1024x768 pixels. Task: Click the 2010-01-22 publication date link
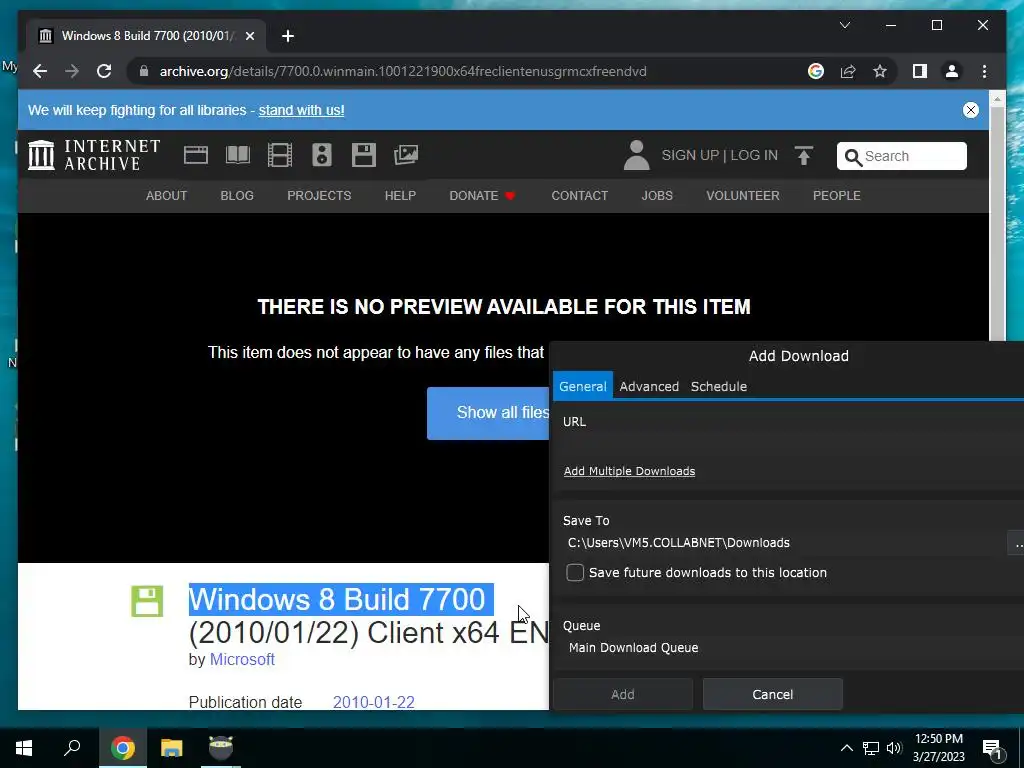pyautogui.click(x=374, y=702)
